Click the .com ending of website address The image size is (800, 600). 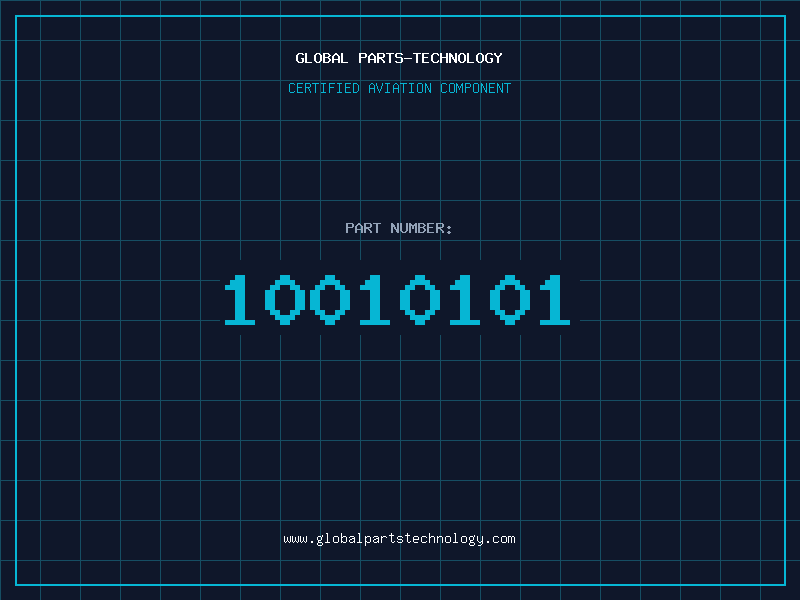(500, 539)
